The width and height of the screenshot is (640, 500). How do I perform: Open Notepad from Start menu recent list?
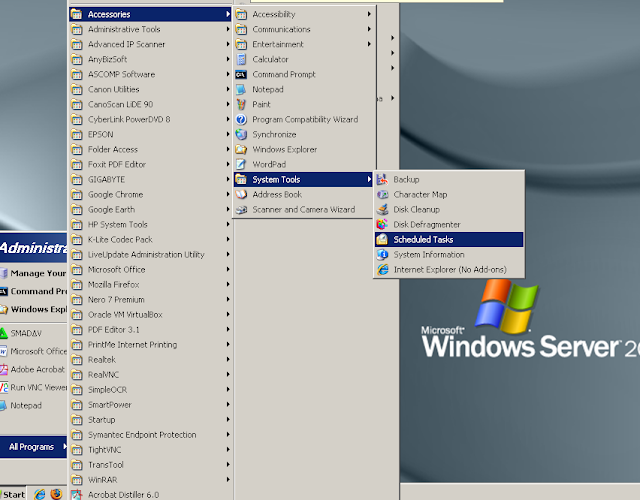click(x=33, y=405)
